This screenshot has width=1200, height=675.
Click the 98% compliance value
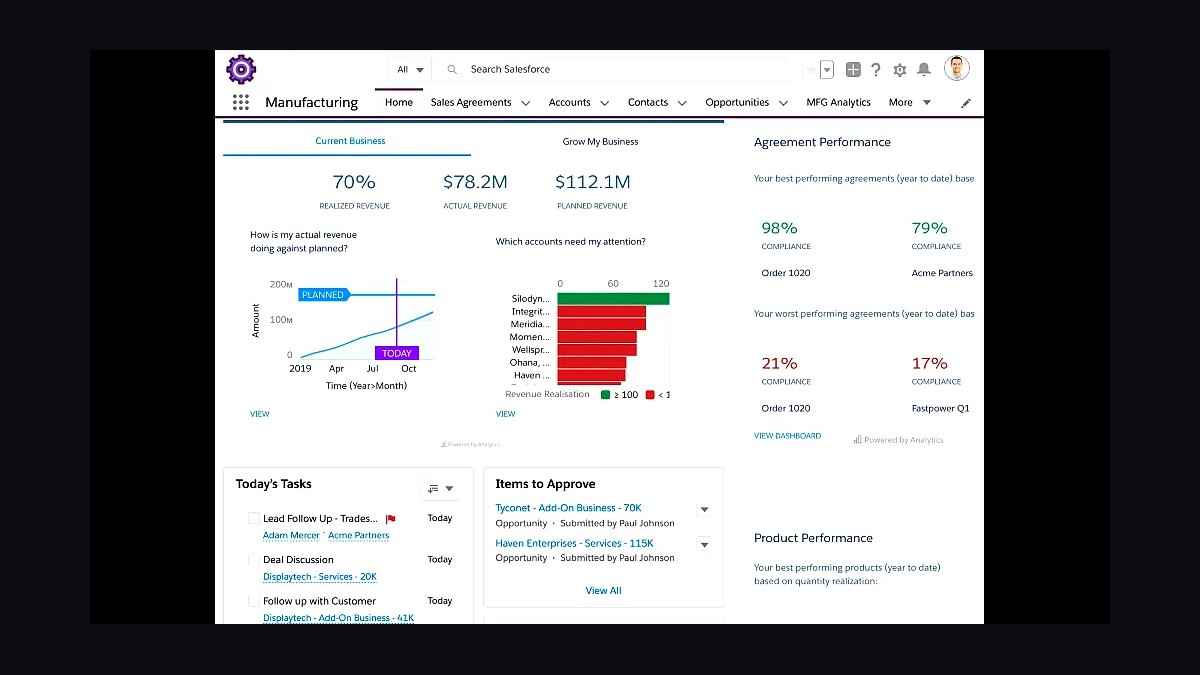point(779,228)
